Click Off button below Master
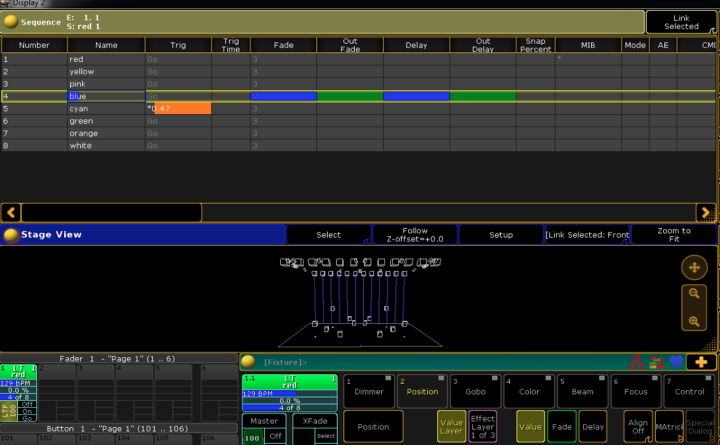Screen dimensions: 720x445 275,436
